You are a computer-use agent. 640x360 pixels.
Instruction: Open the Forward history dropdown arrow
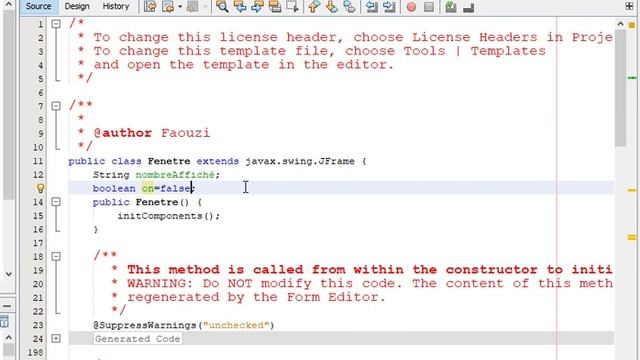pos(205,7)
